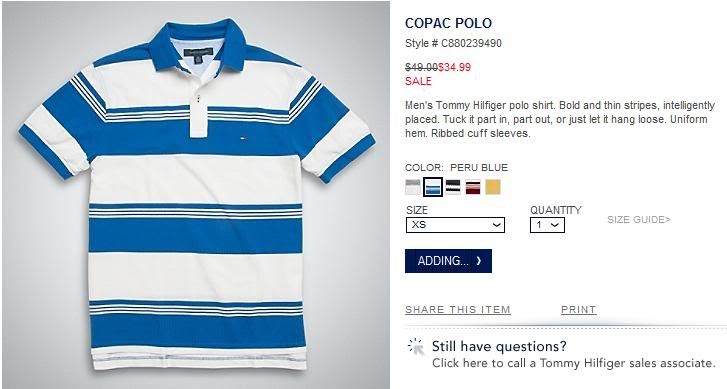The width and height of the screenshot is (727, 389).
Task: Pick the dark red striped color swatch
Action: pos(473,187)
